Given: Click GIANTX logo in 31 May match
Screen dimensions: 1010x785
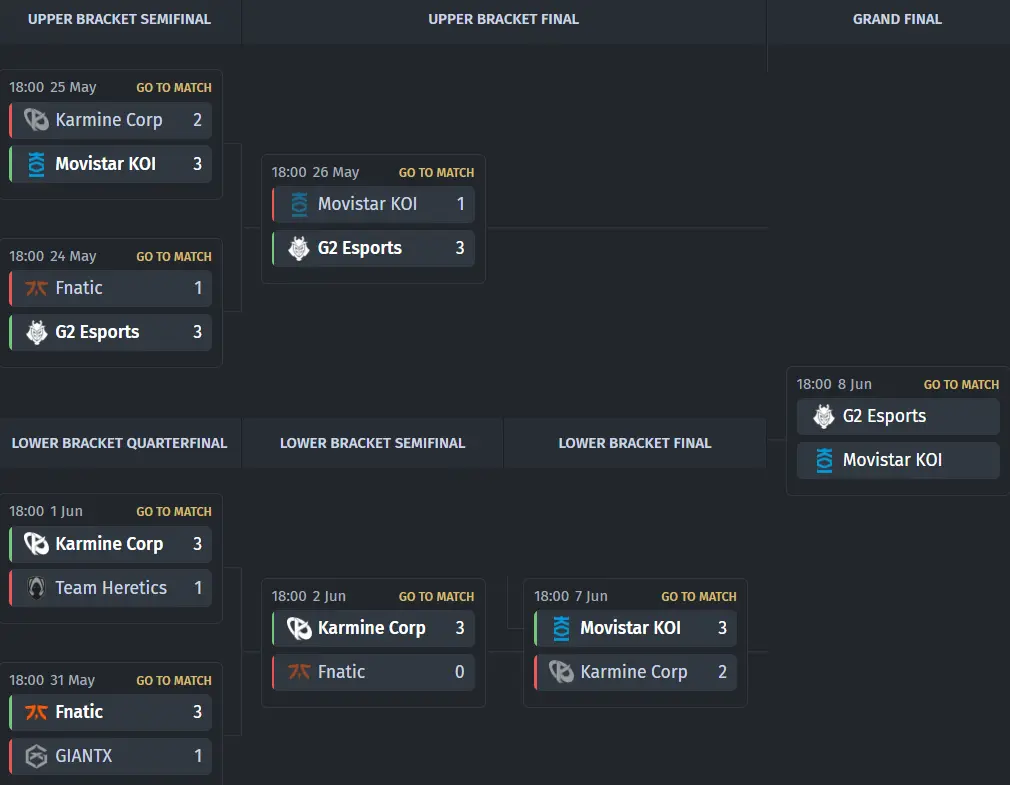Looking at the screenshot, I should (x=36, y=756).
